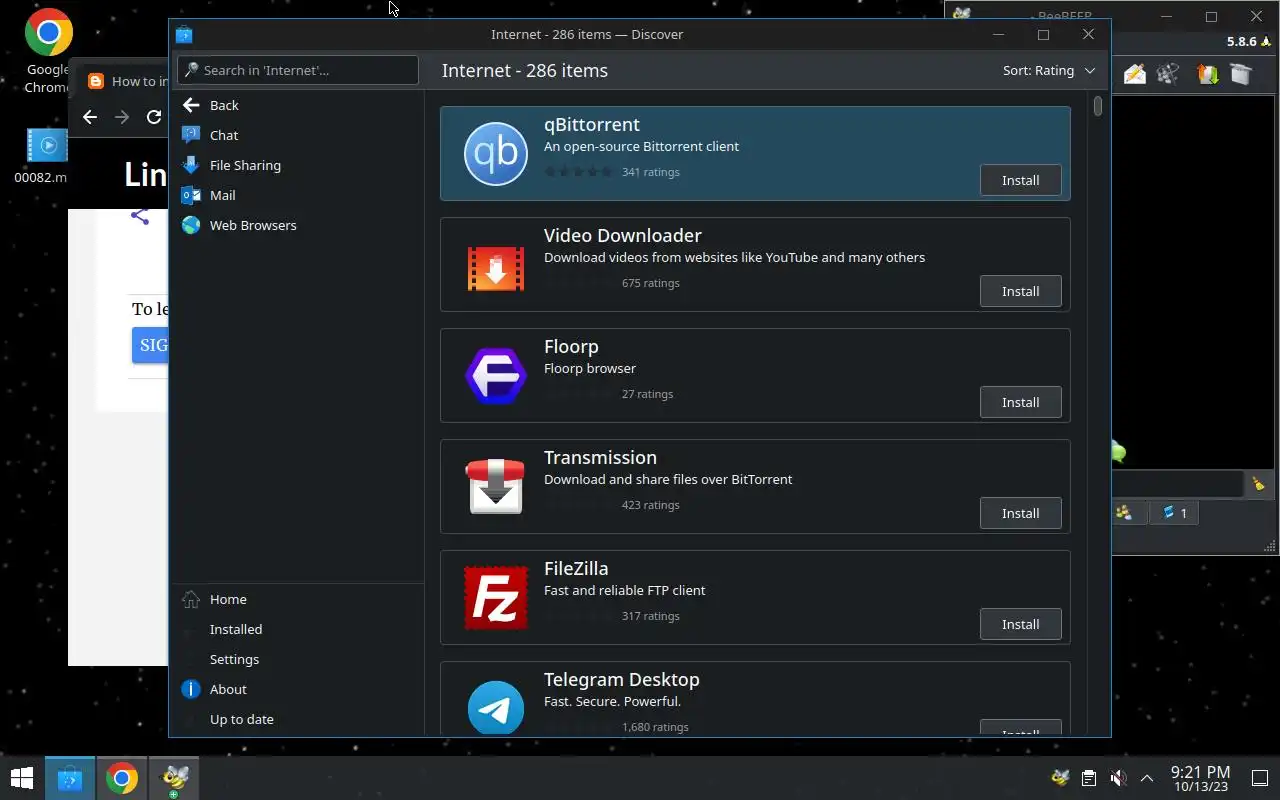1280x800 pixels.
Task: Open Google Chrome desktop shortcut
Action: point(48,51)
